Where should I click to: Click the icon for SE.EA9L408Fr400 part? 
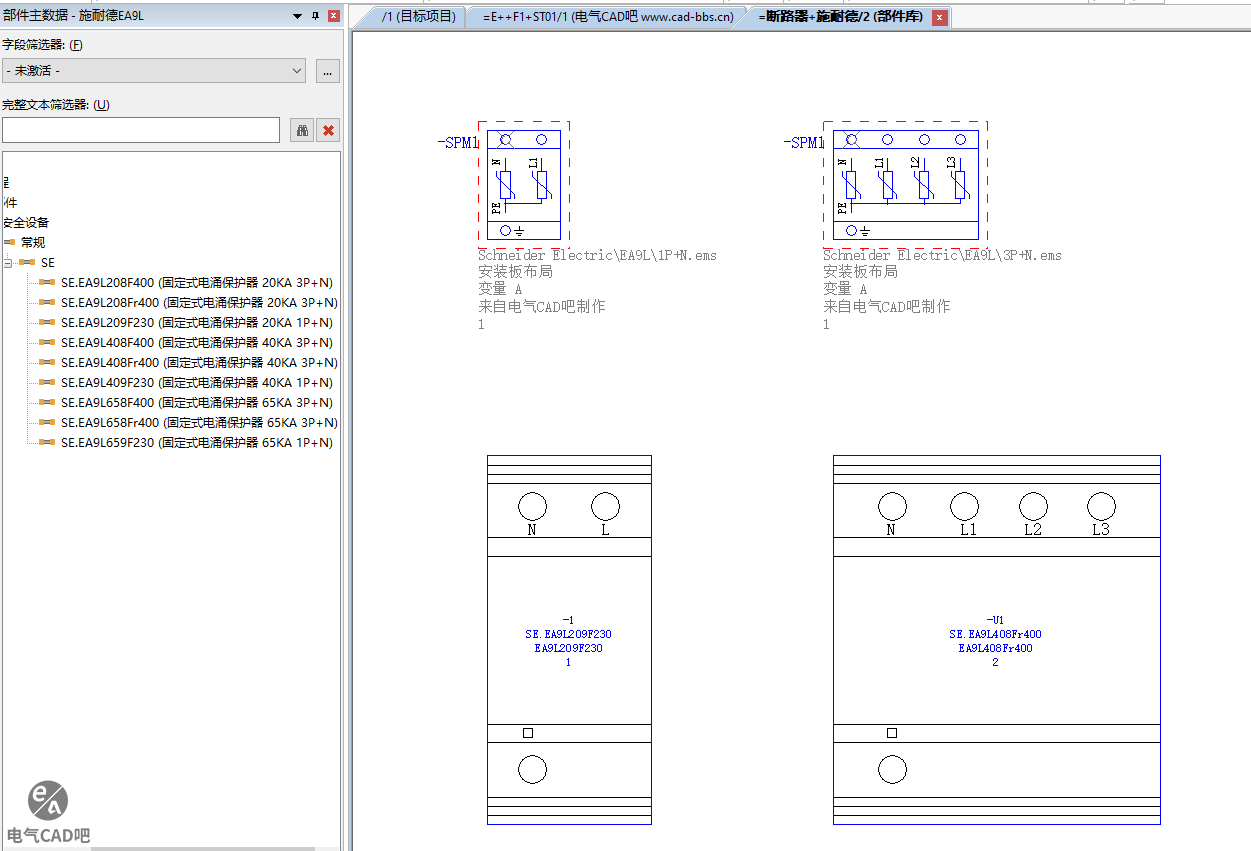(x=47, y=363)
